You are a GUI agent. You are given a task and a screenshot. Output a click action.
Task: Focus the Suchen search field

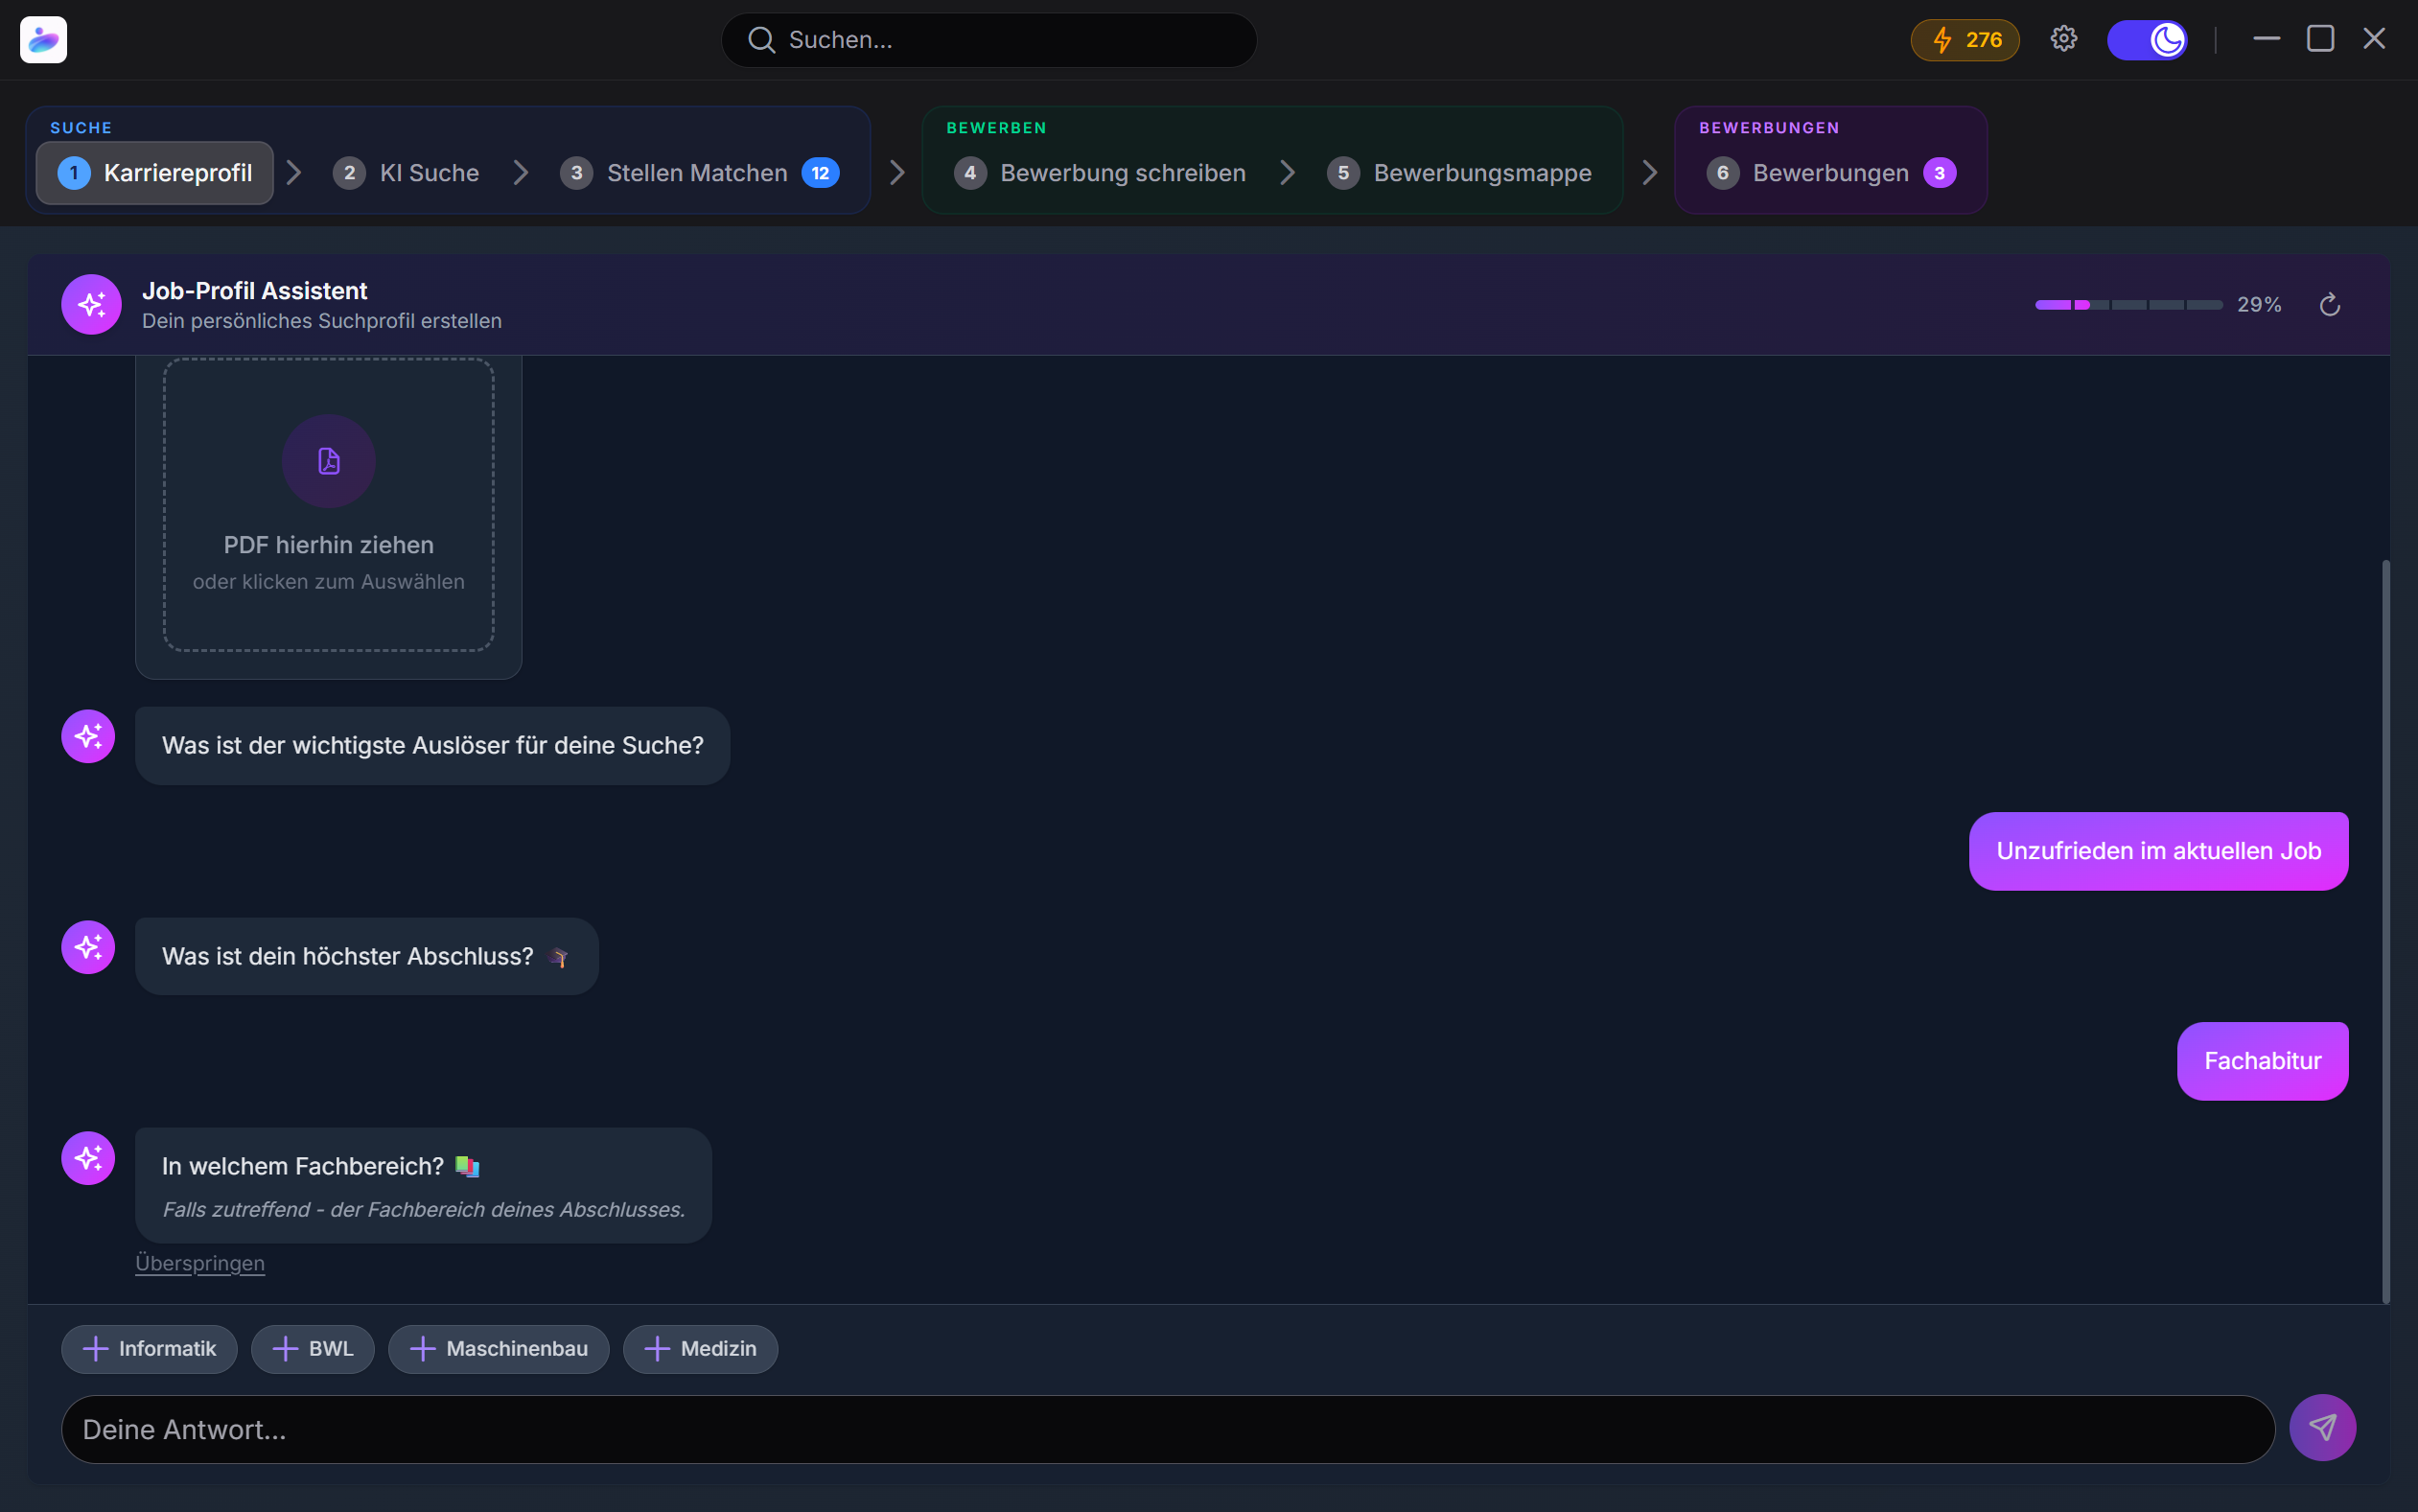click(x=989, y=40)
